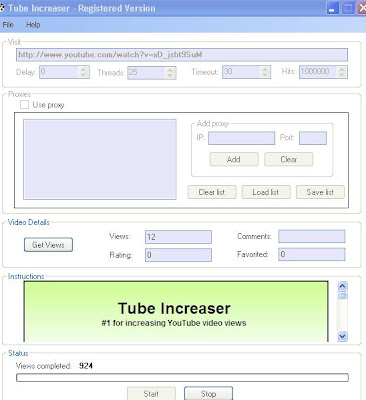
Task: Click the Rating value field
Action: tap(178, 255)
